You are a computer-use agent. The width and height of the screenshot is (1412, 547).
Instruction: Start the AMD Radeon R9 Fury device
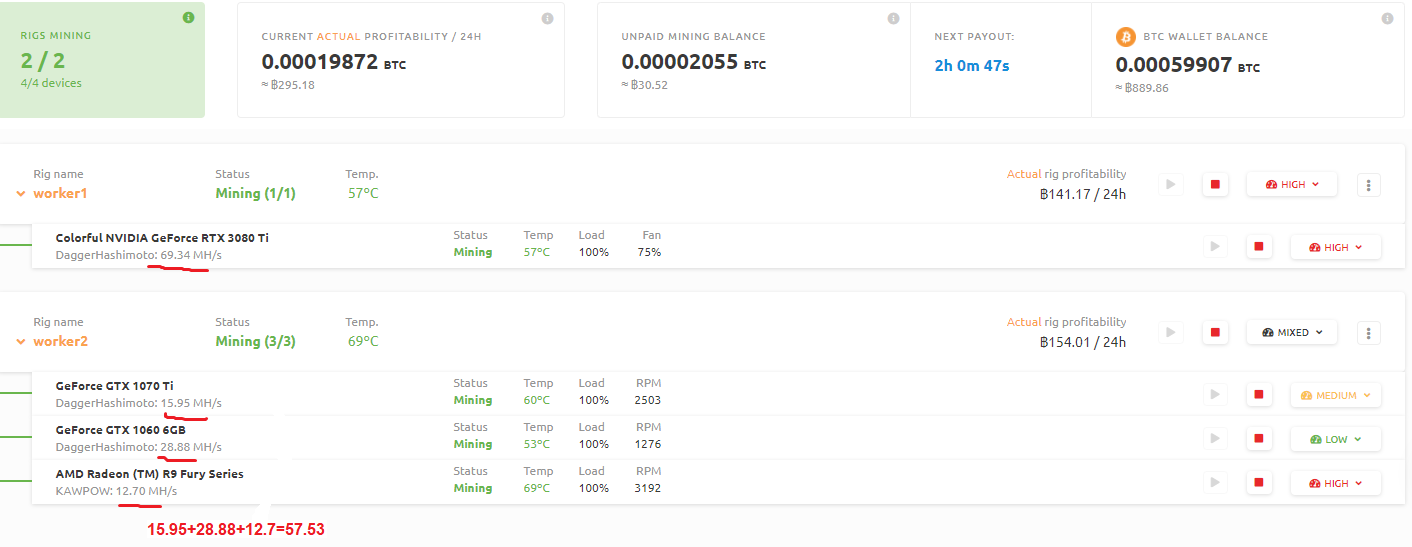pos(1215,483)
